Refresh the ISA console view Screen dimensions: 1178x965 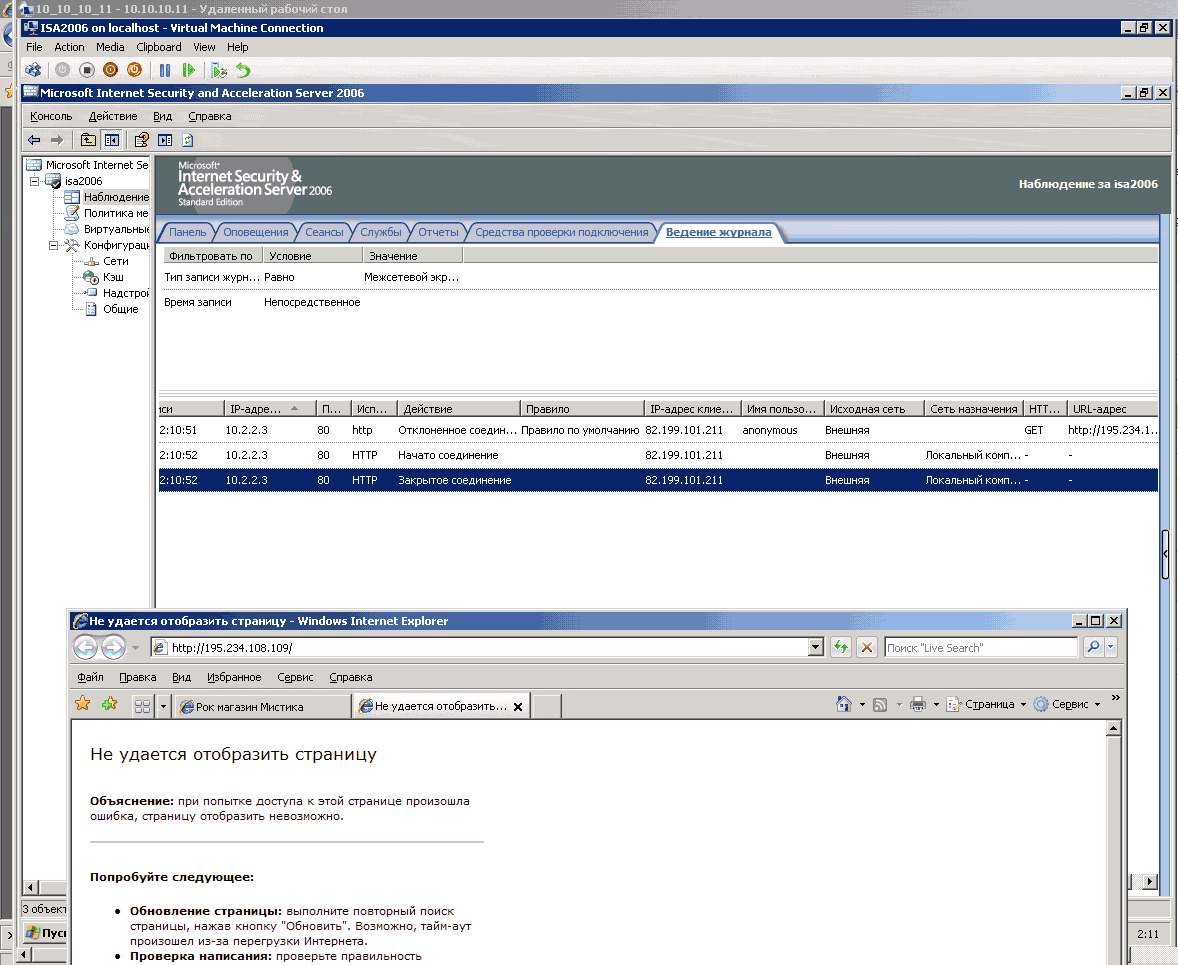pyautogui.click(x=188, y=140)
